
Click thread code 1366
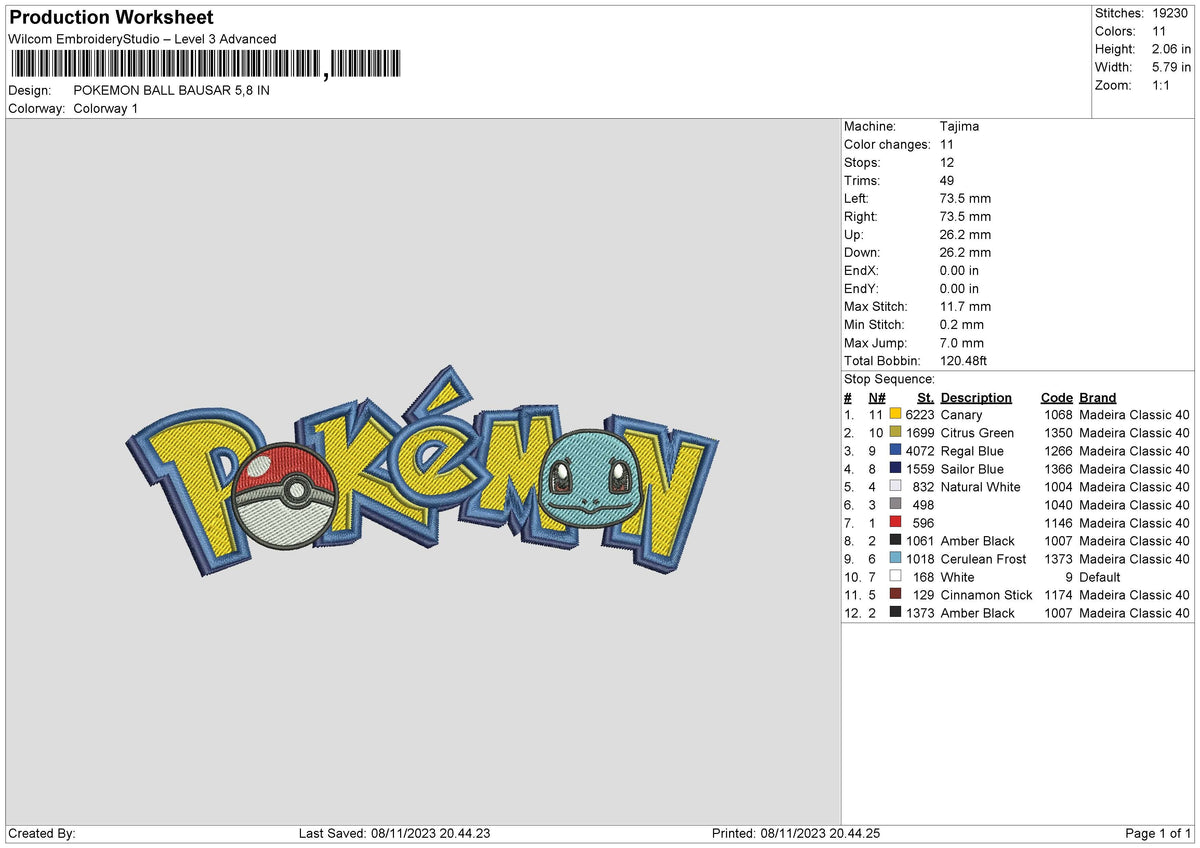click(1058, 468)
